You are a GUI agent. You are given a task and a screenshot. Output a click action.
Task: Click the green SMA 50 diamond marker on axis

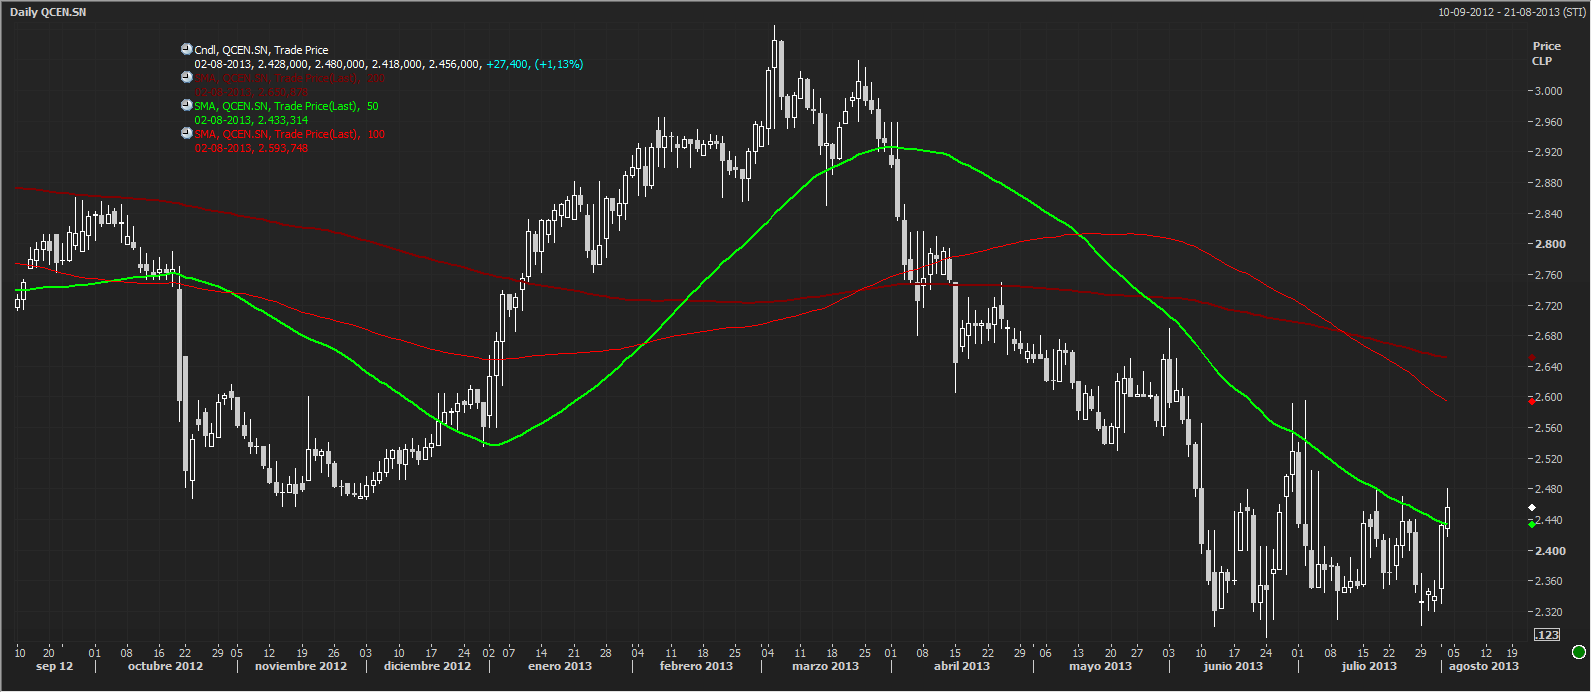pyautogui.click(x=1532, y=524)
